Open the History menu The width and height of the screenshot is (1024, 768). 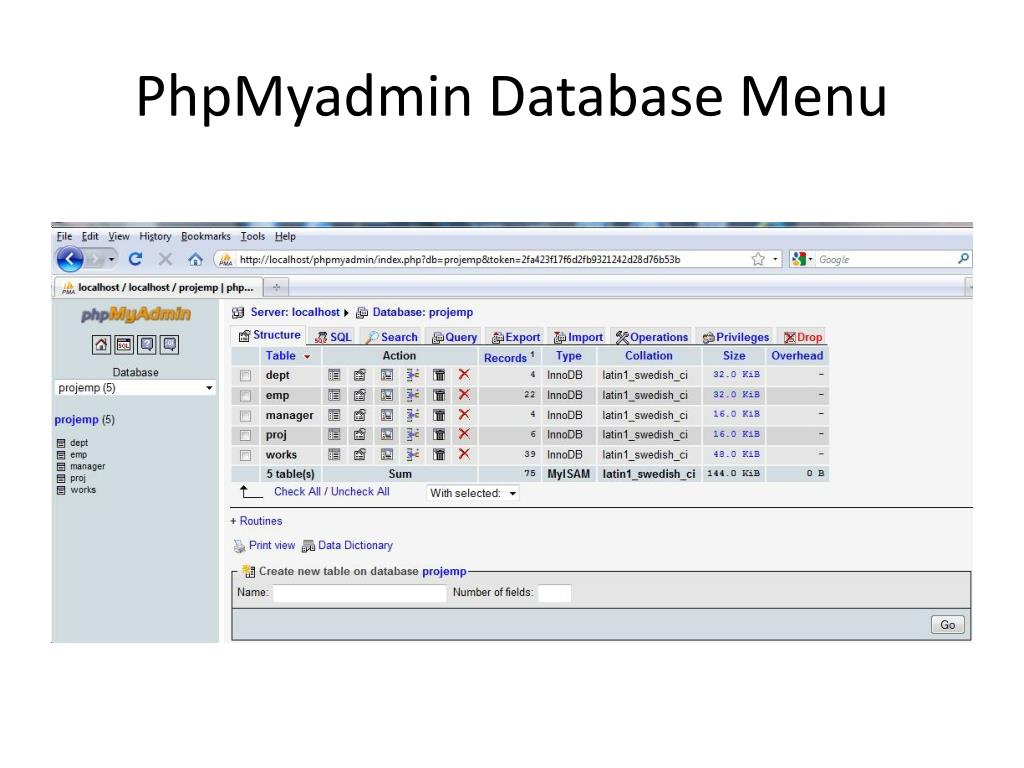pyautogui.click(x=155, y=236)
